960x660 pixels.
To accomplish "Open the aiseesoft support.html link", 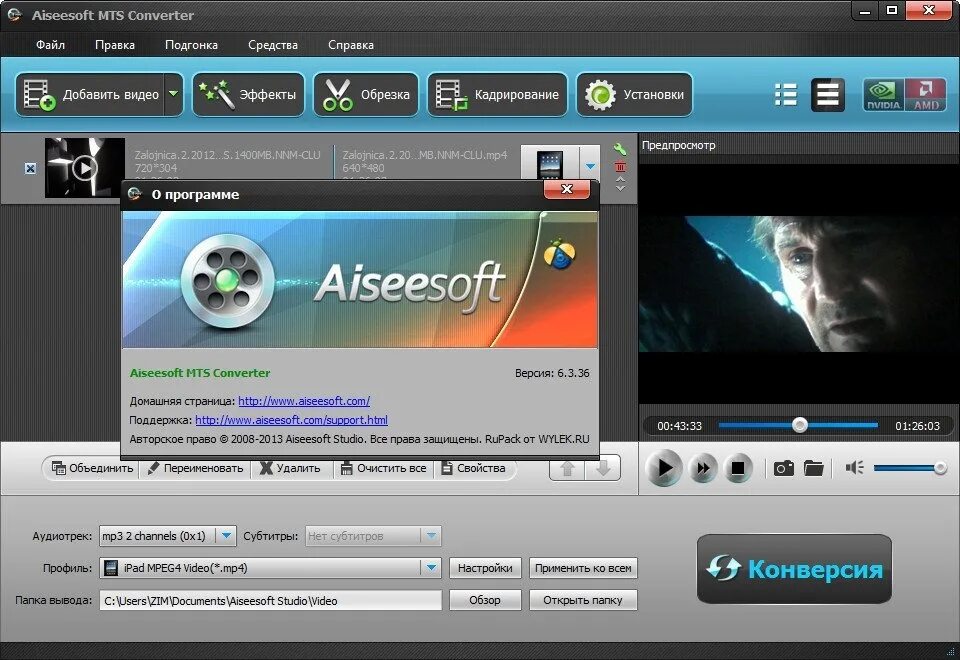I will [x=291, y=420].
